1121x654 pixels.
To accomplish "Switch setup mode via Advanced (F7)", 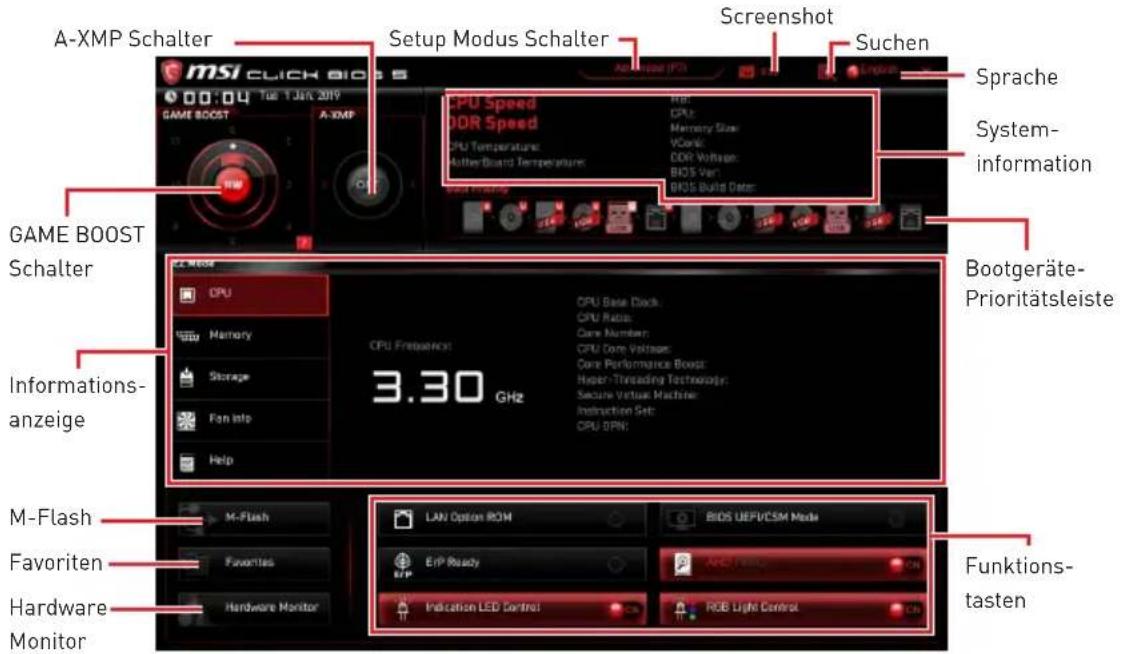I will [x=650, y=68].
